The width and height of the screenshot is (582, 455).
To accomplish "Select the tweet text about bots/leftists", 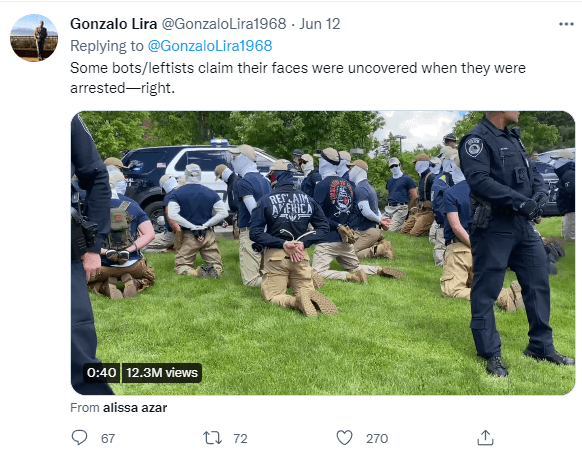I will (298, 78).
